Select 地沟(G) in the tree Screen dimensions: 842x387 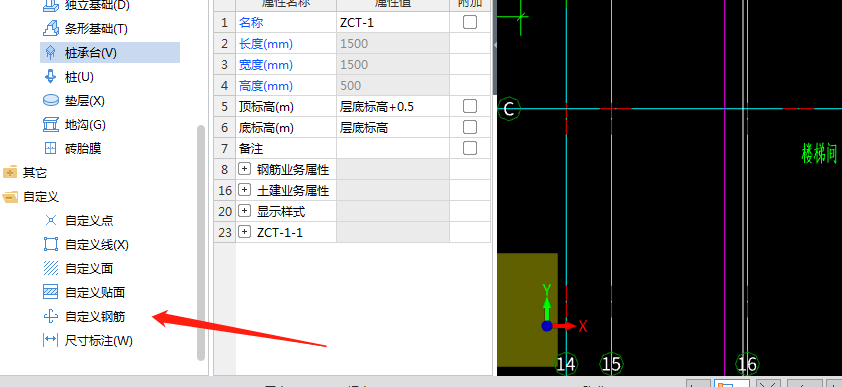85,125
